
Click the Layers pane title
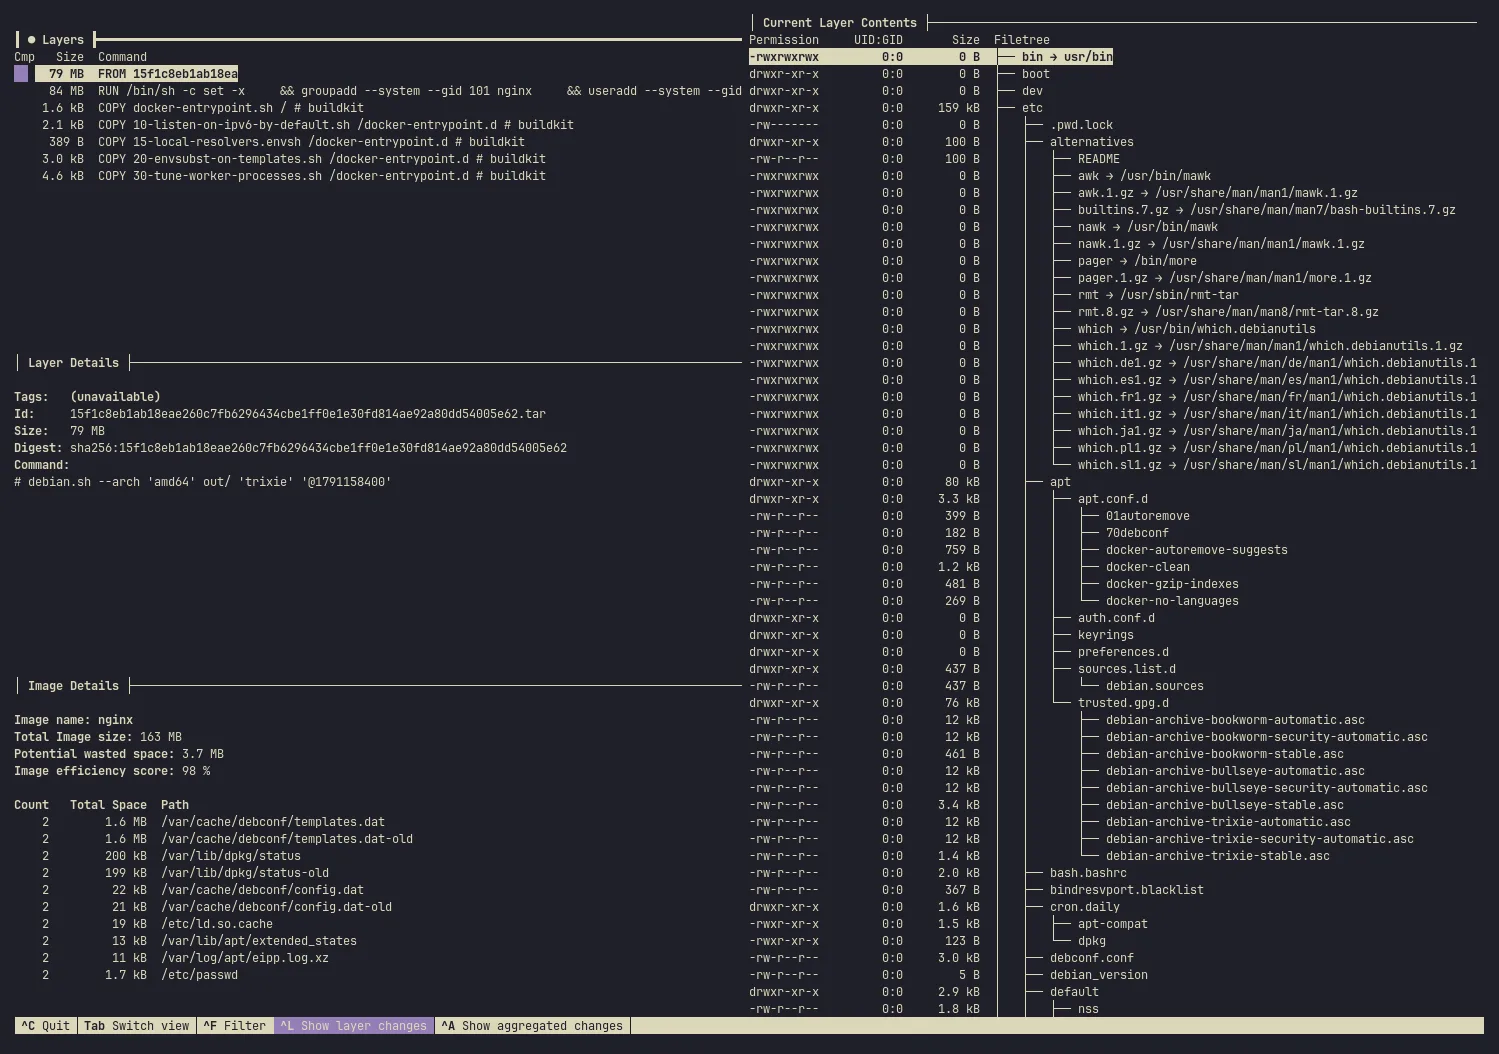click(x=63, y=40)
